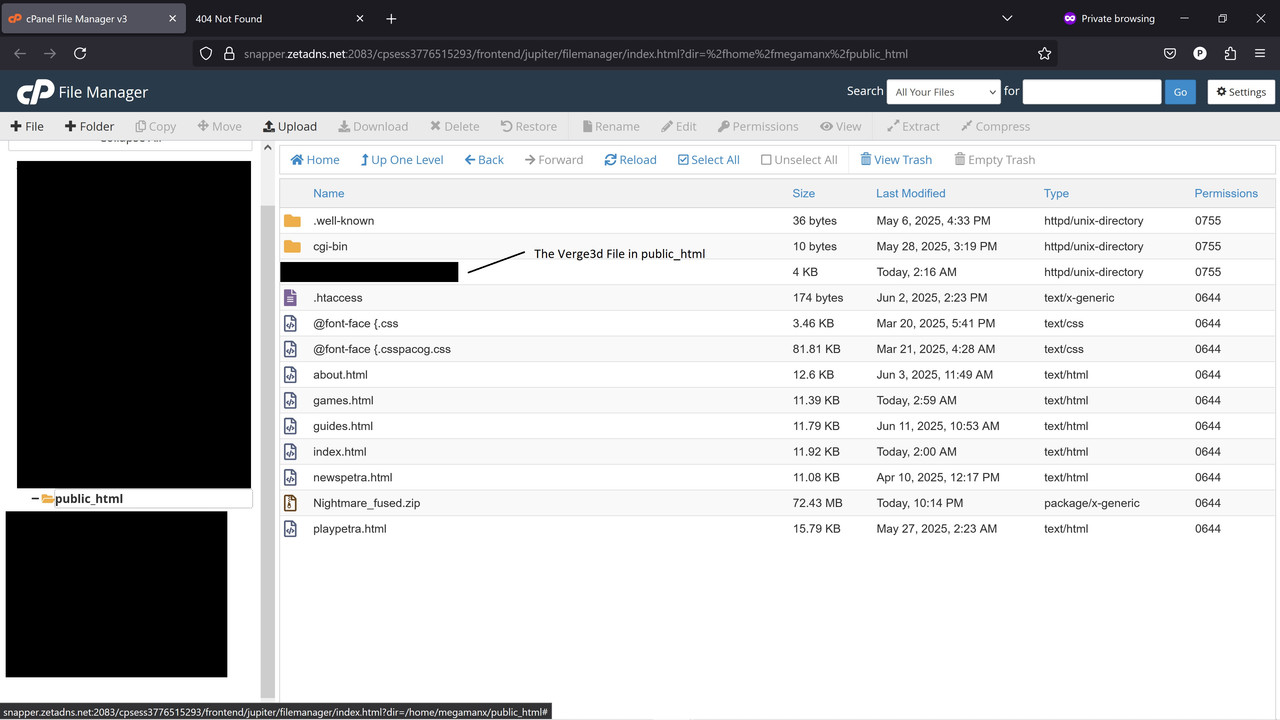Open View Trash
Viewport: 1280px width, 720px height.
896,160
